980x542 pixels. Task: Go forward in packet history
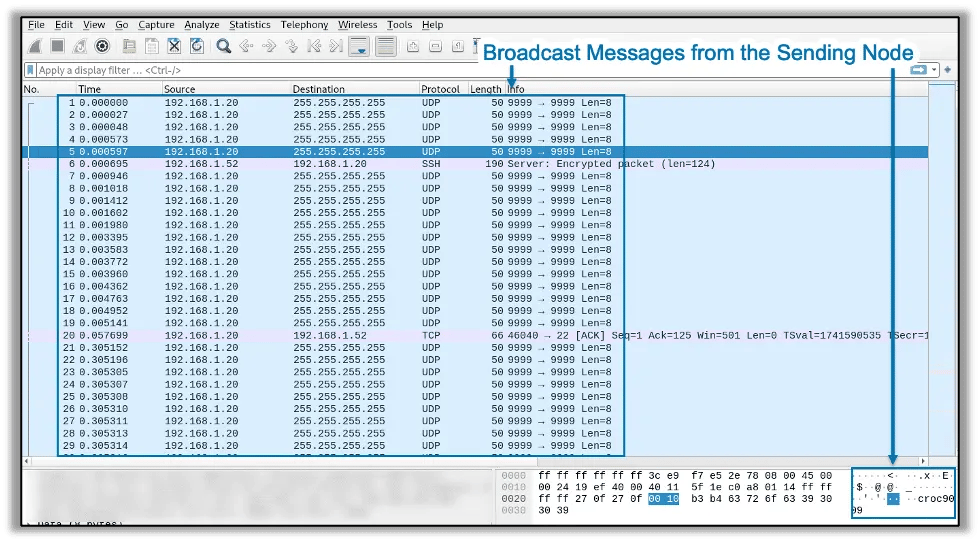click(x=269, y=46)
